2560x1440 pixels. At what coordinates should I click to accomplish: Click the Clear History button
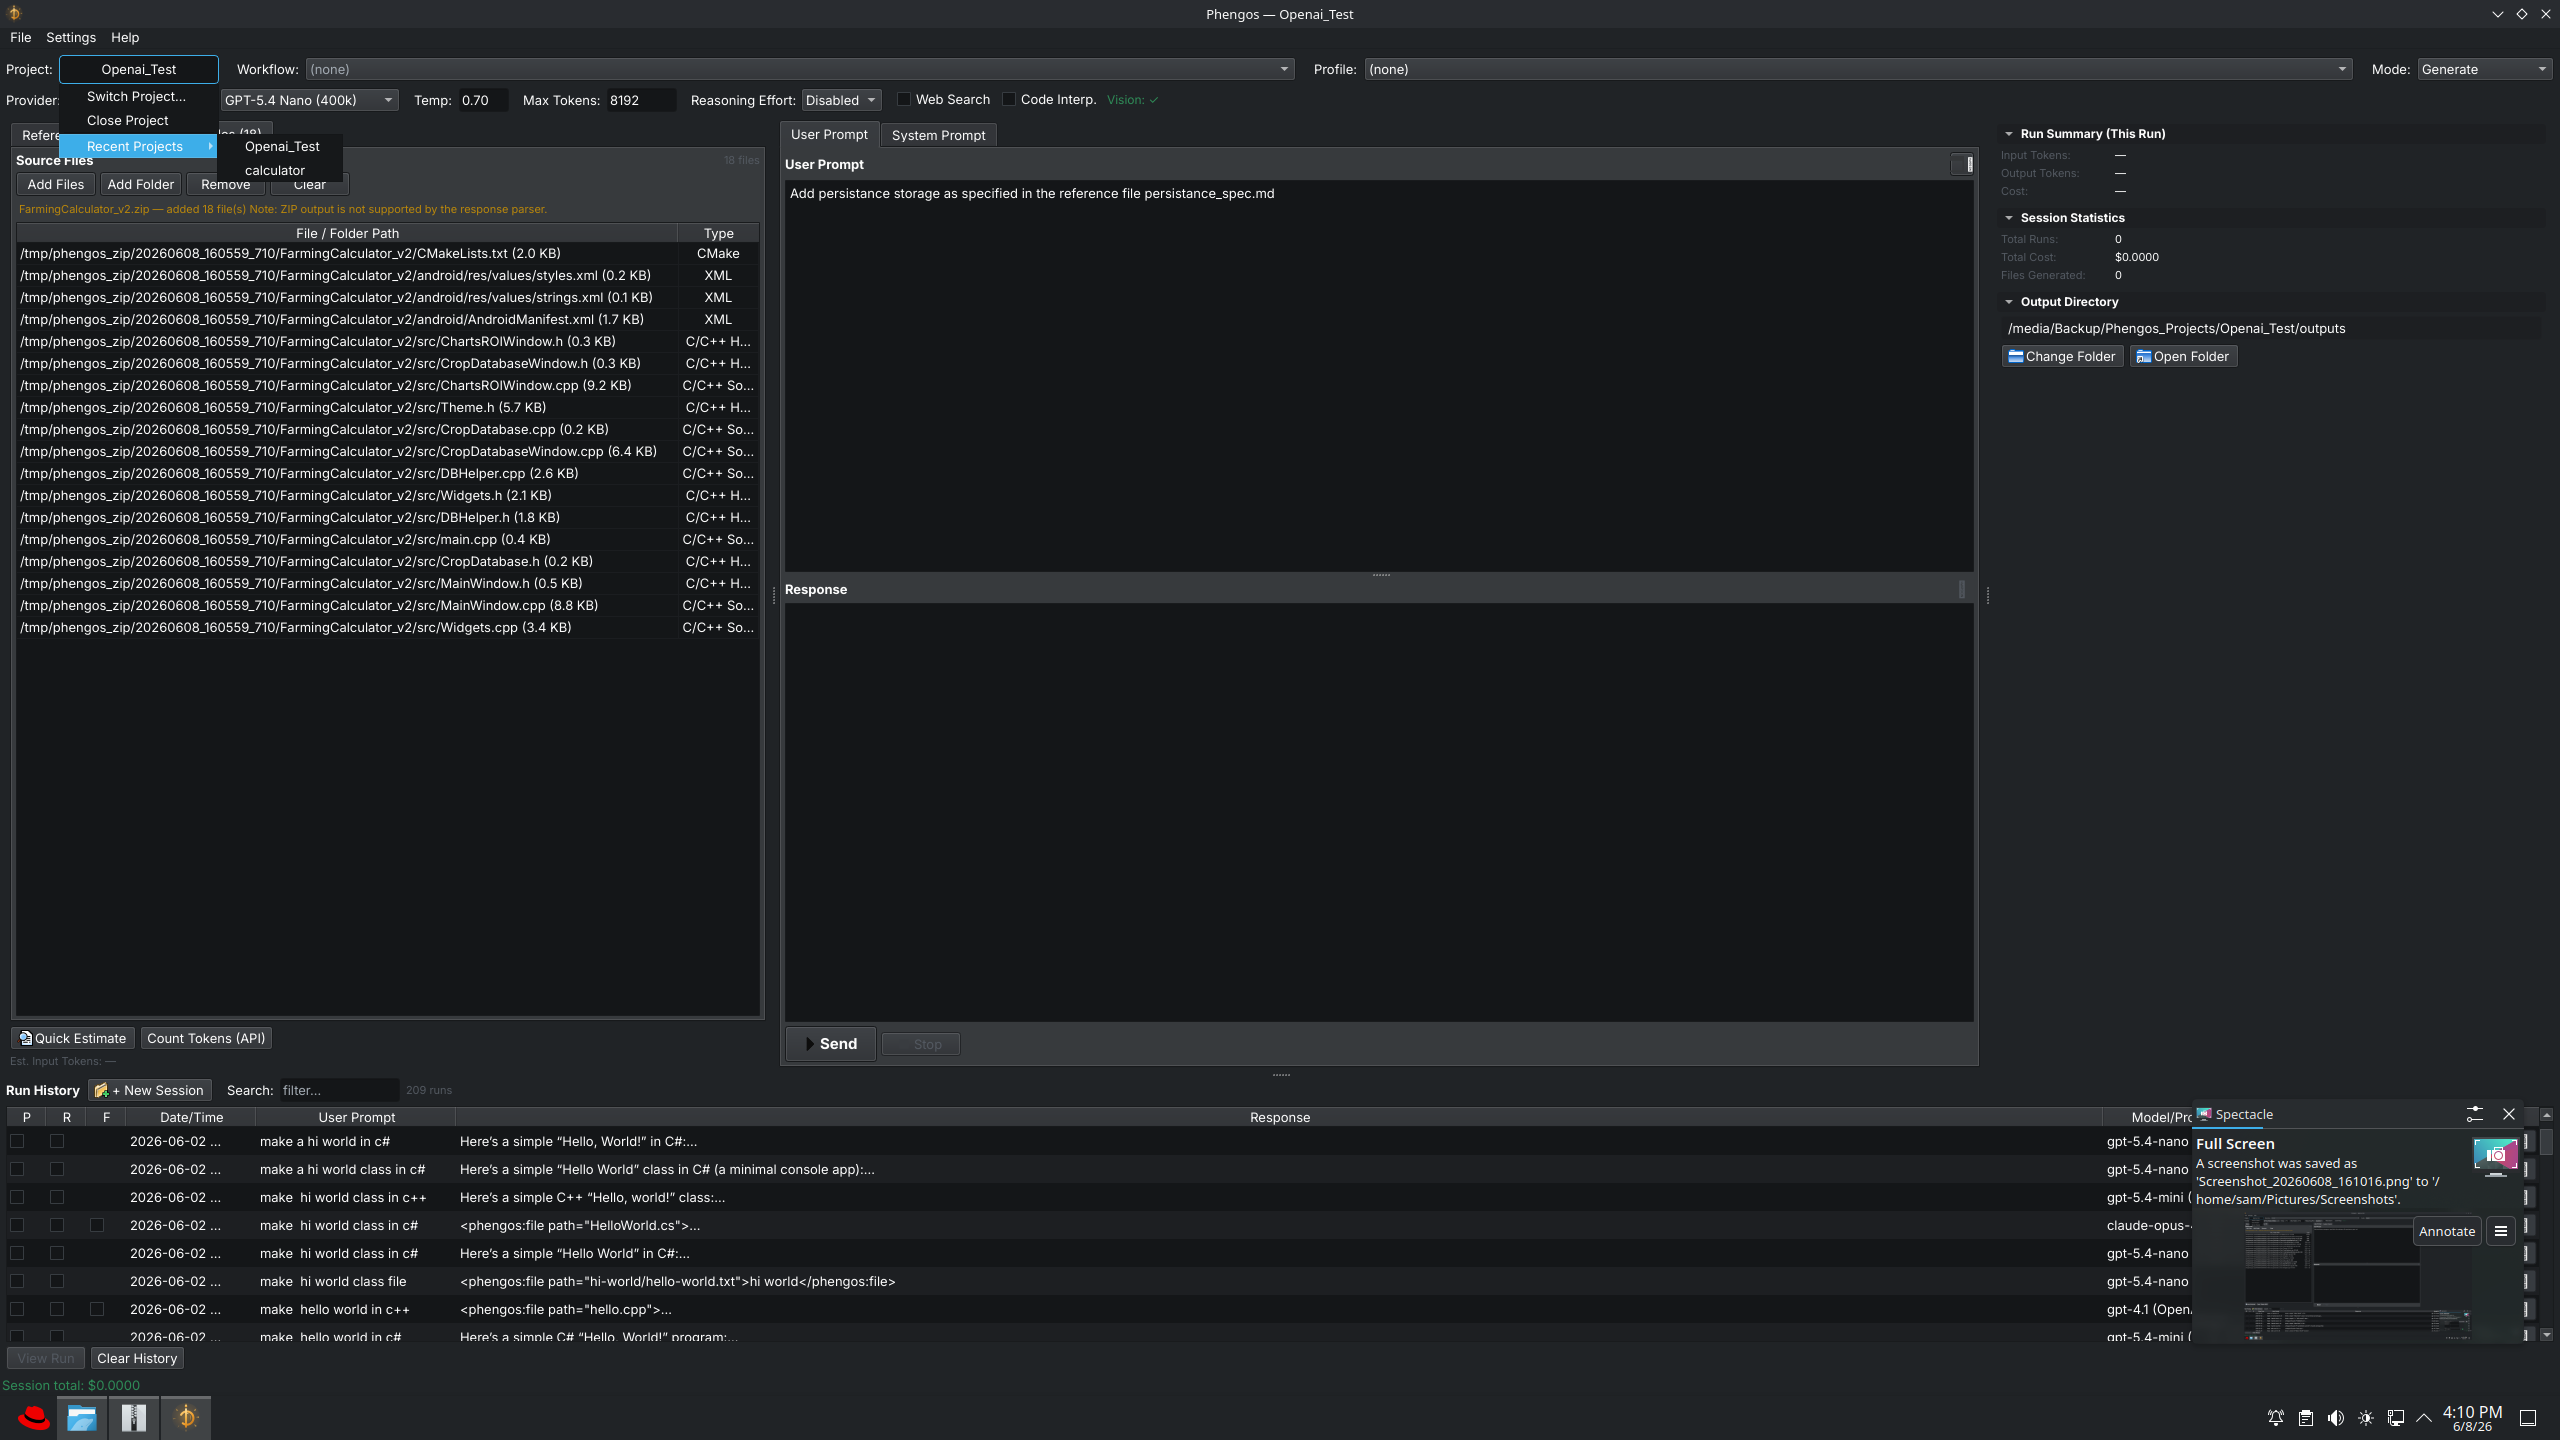tap(137, 1358)
